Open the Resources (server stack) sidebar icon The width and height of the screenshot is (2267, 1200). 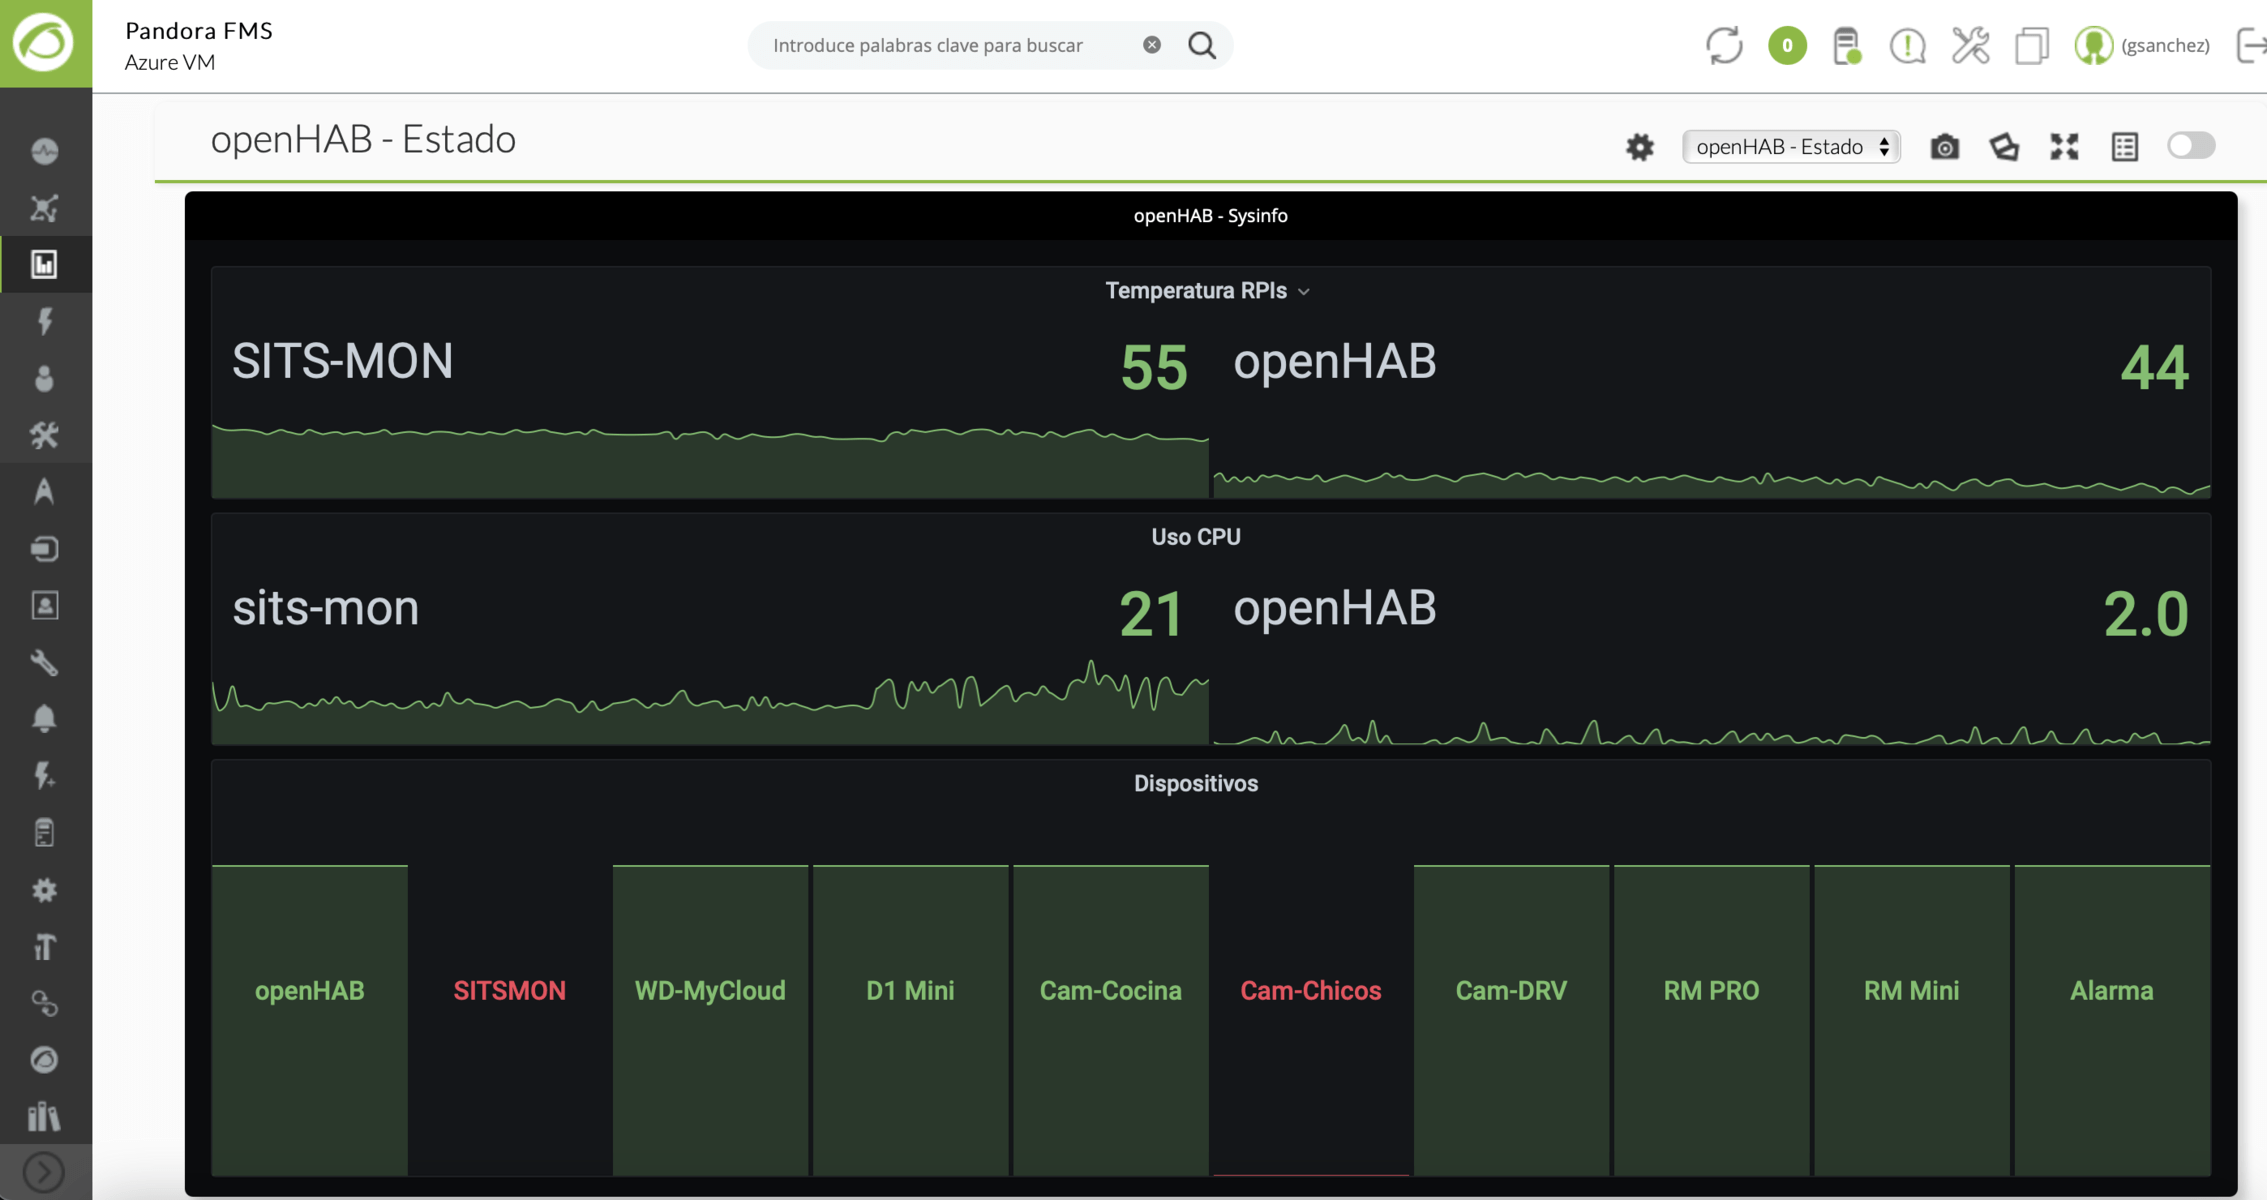point(44,548)
